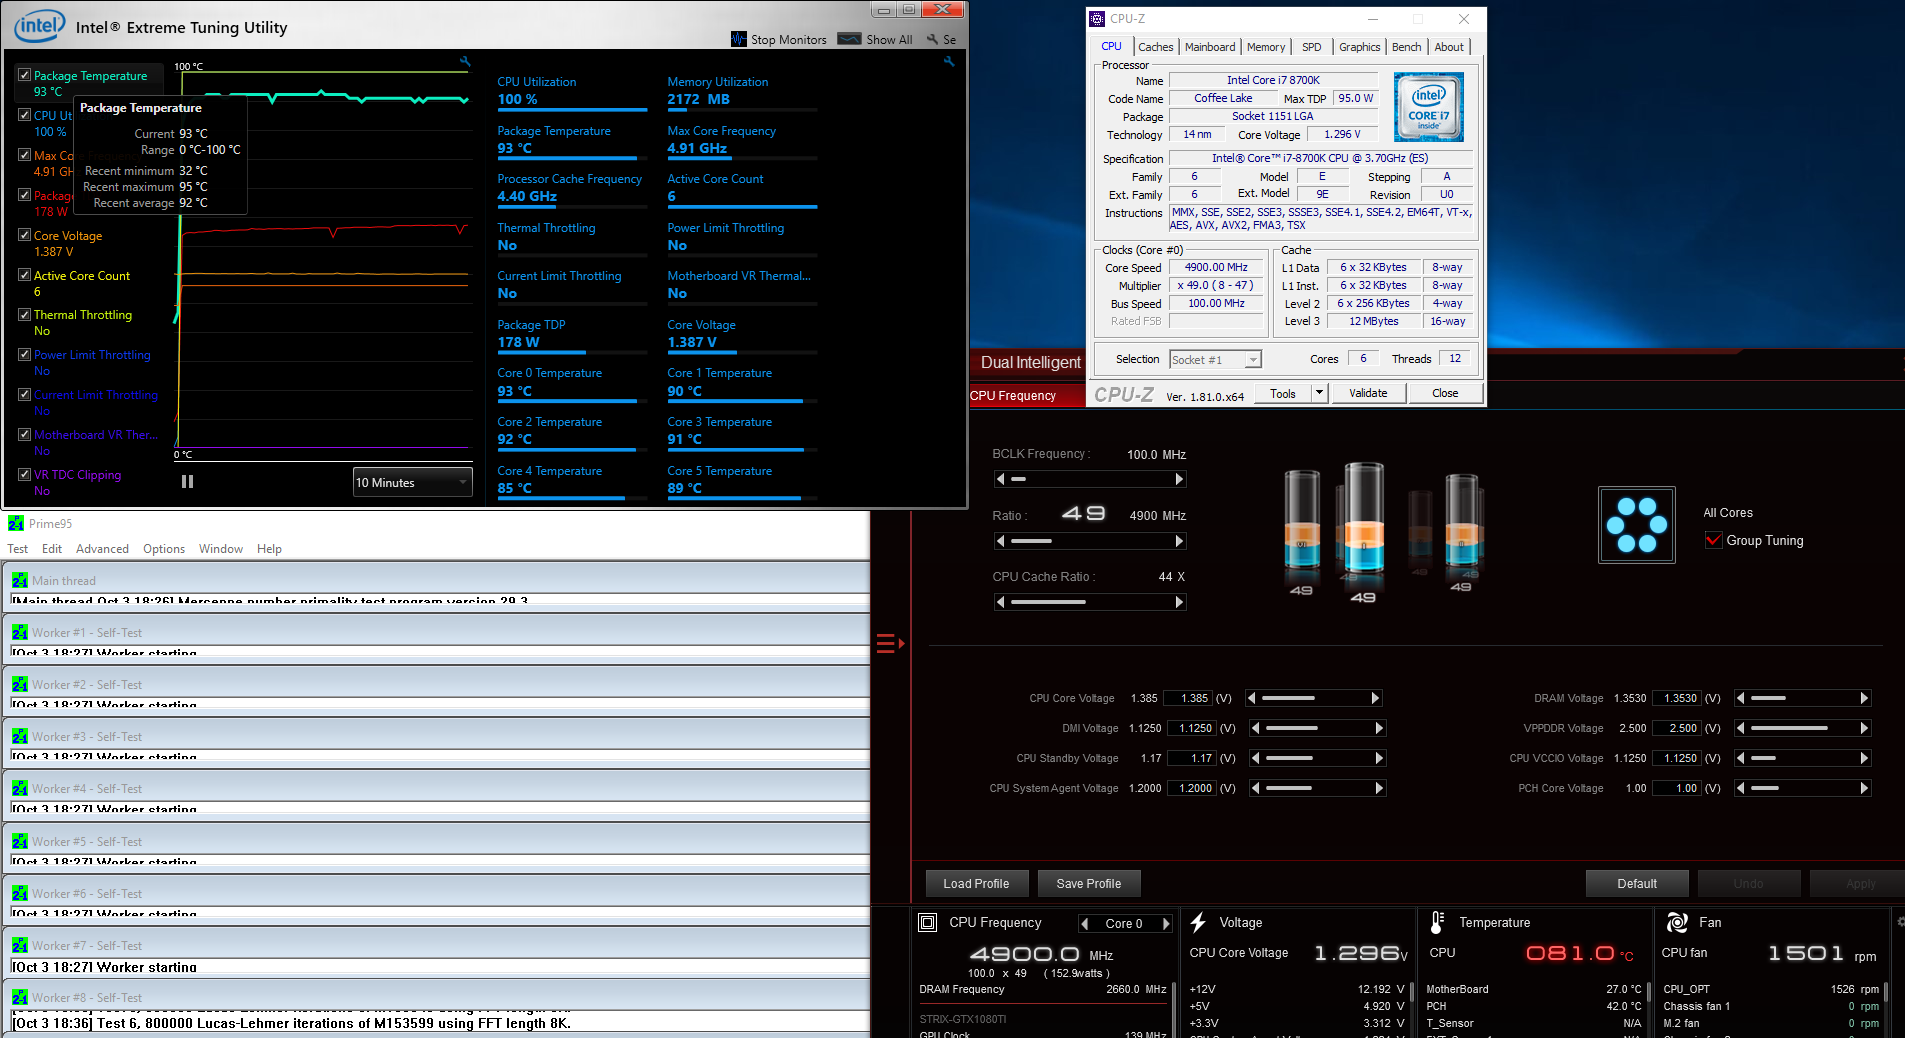Click the CPU Frequency chip icon
1905x1038 pixels.
(x=927, y=923)
